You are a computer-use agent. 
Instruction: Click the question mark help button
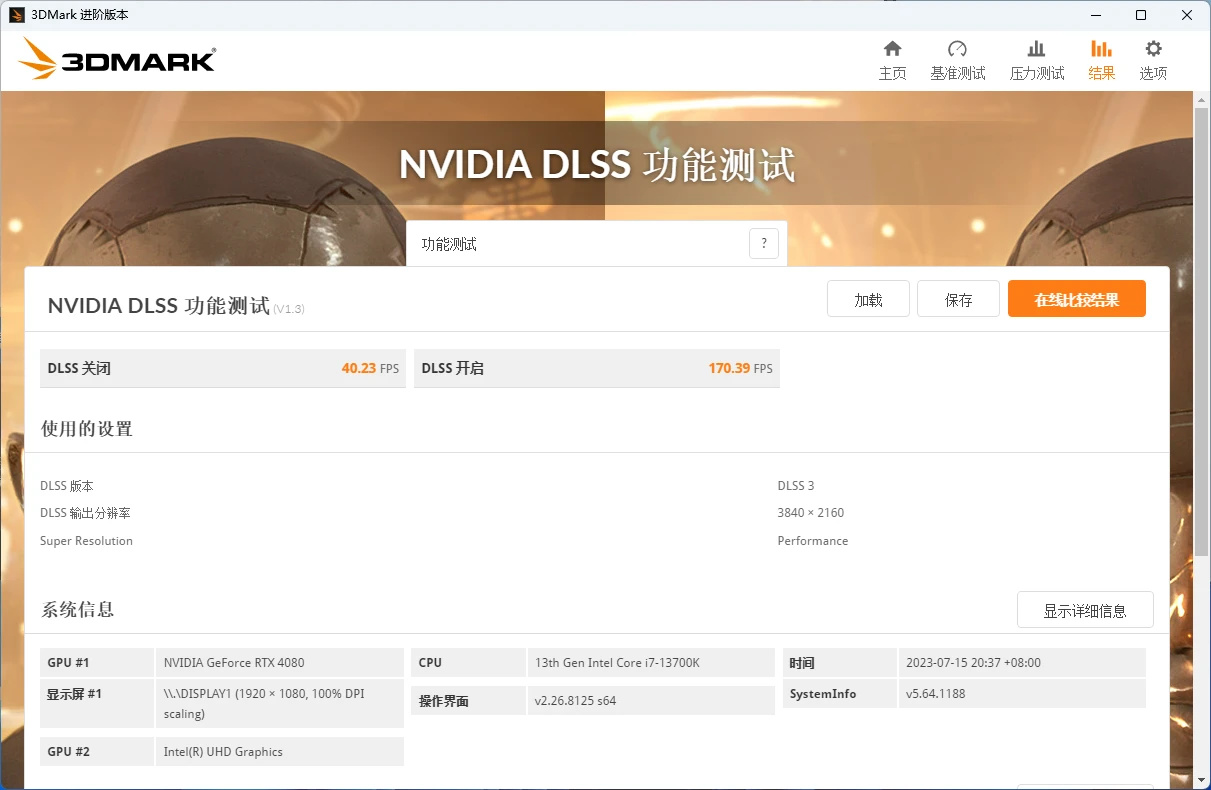764,243
